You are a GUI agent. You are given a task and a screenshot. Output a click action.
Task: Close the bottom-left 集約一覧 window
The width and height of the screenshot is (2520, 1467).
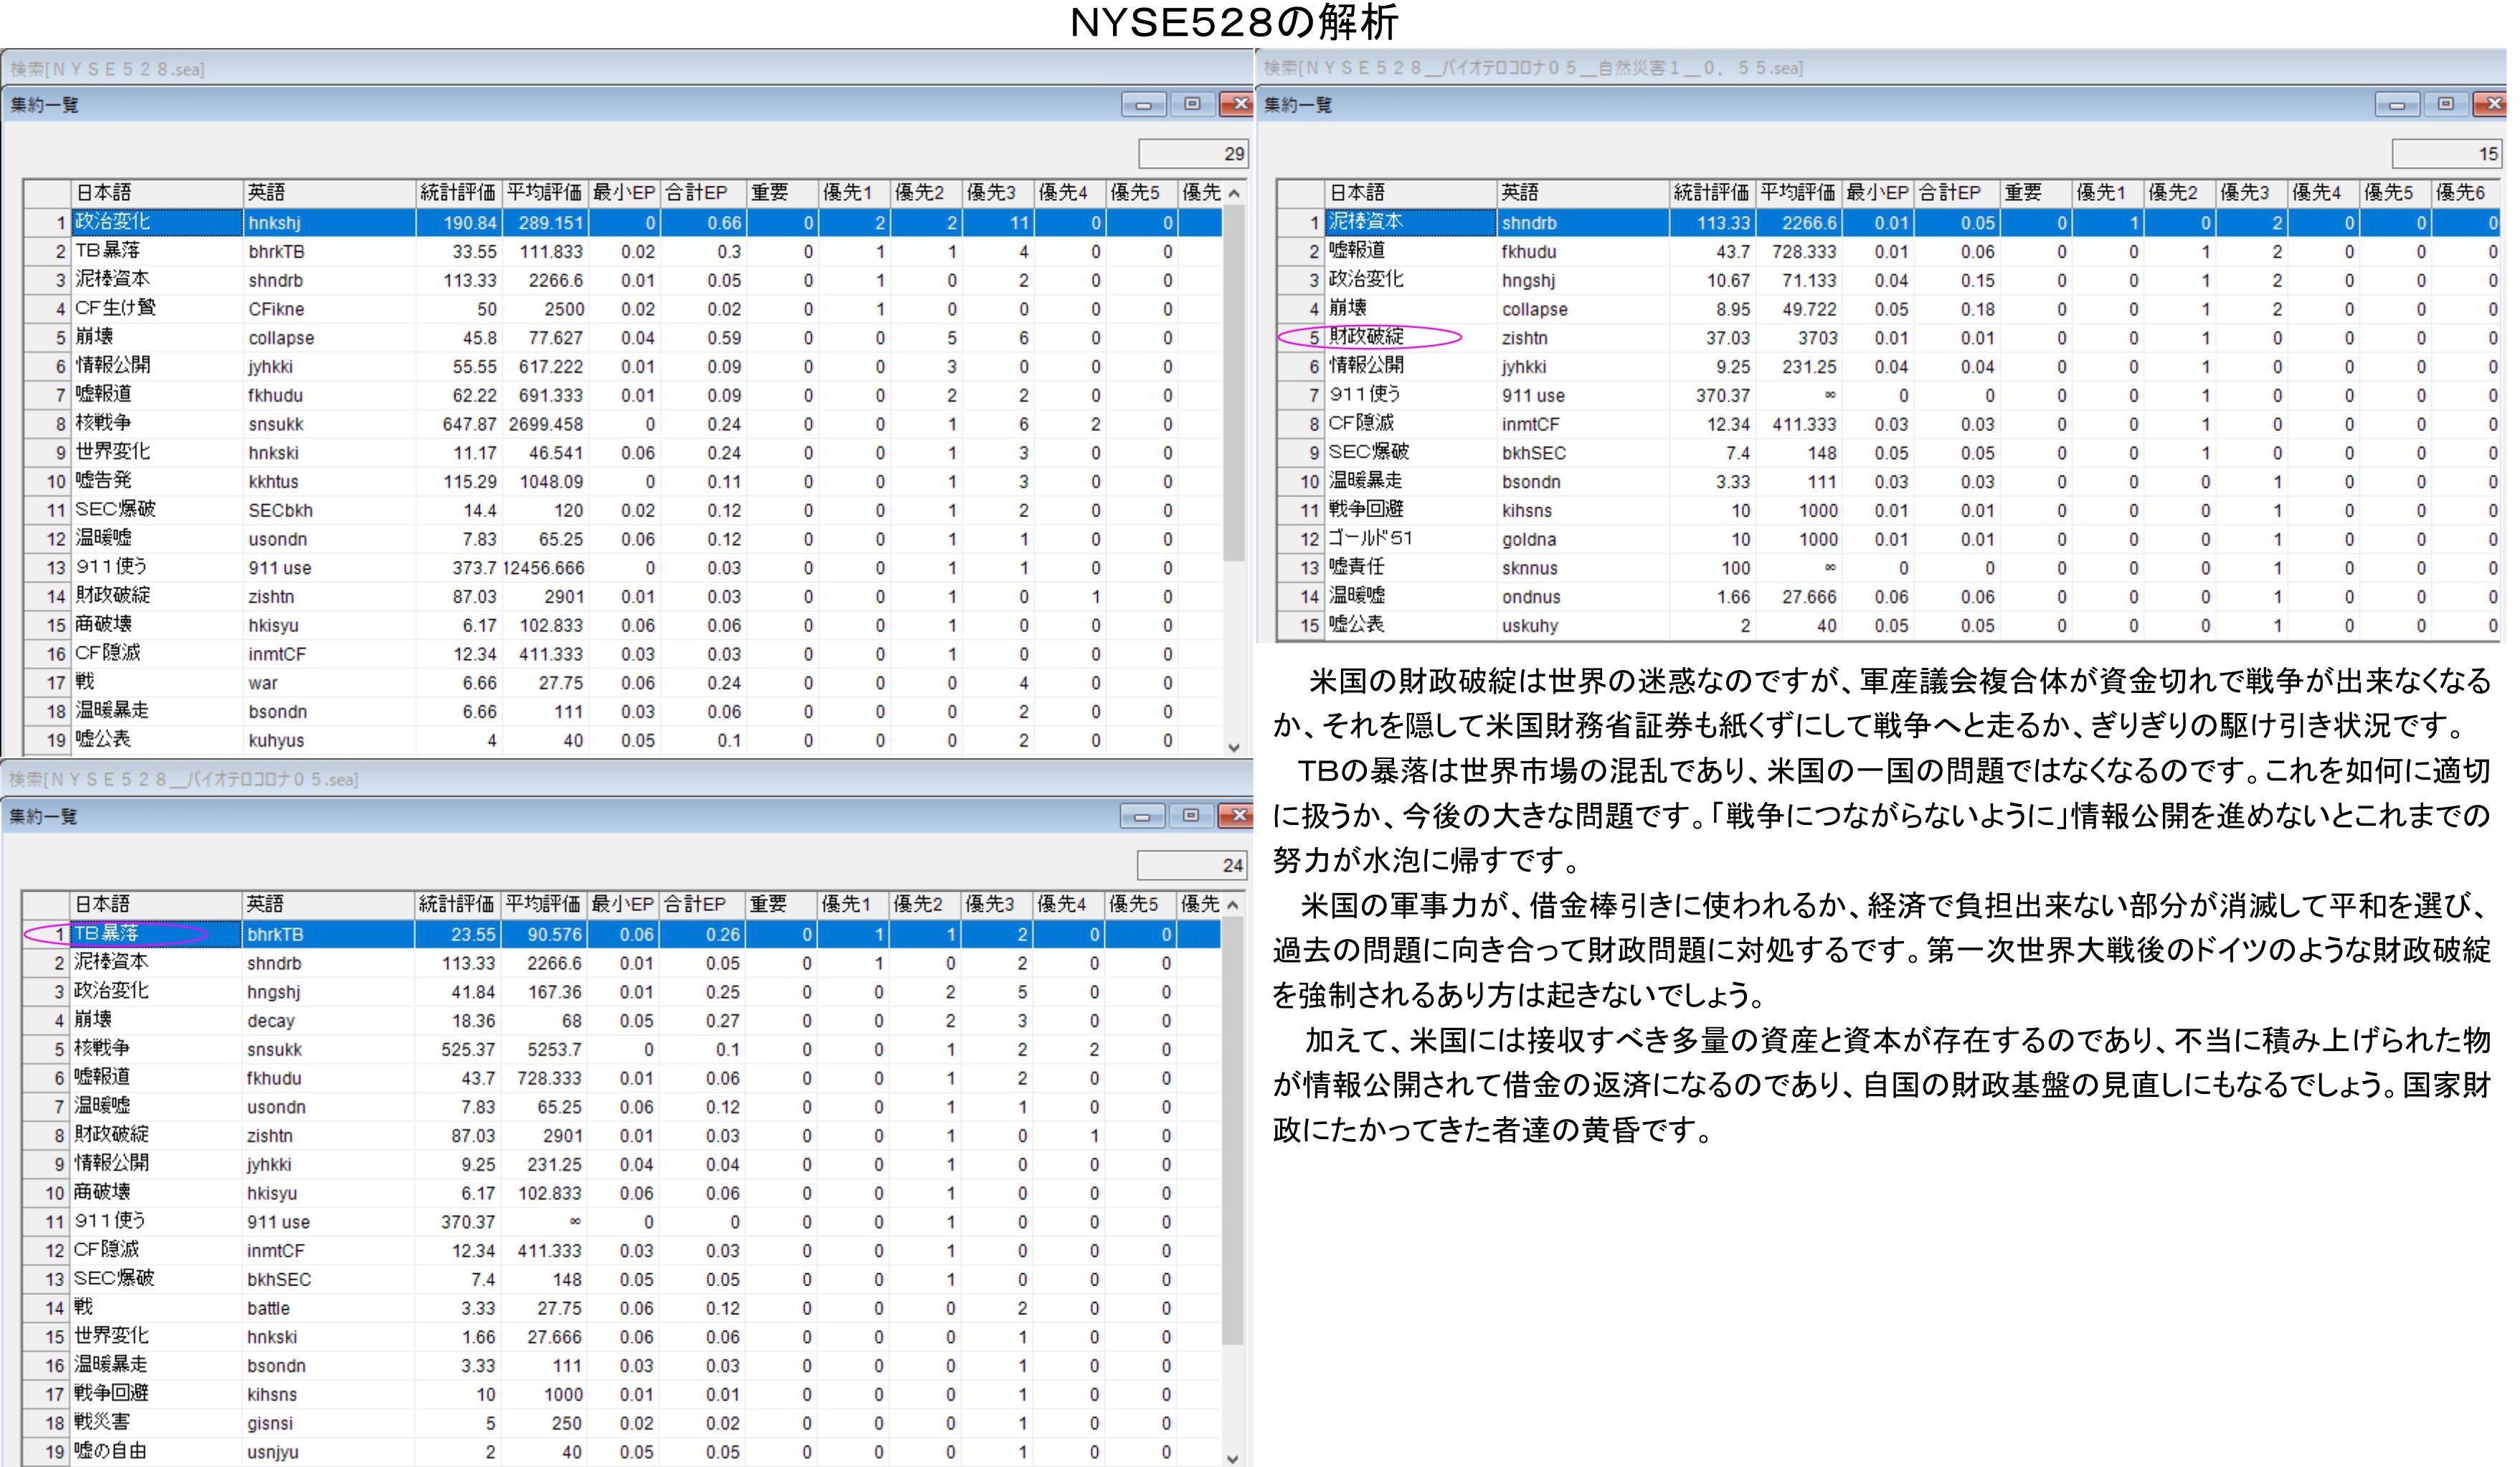1238,816
